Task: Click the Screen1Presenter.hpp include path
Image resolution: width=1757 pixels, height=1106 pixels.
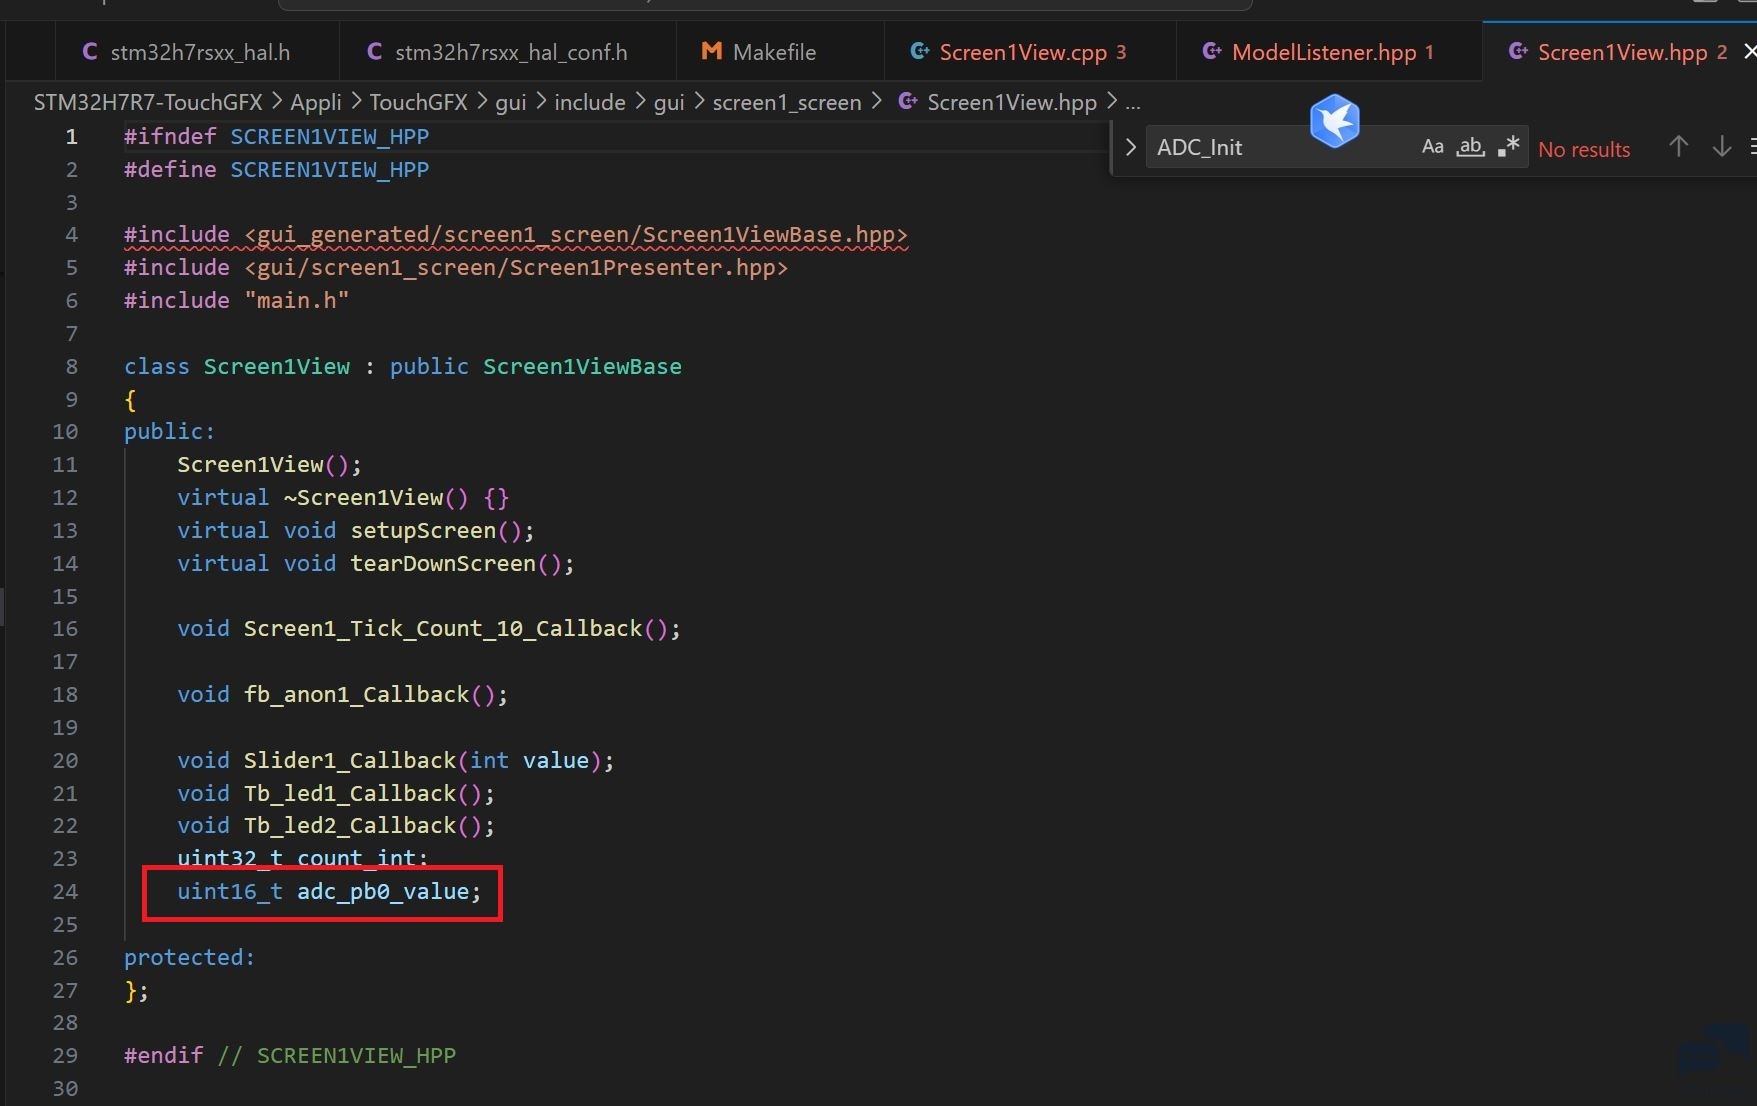Action: 516,268
